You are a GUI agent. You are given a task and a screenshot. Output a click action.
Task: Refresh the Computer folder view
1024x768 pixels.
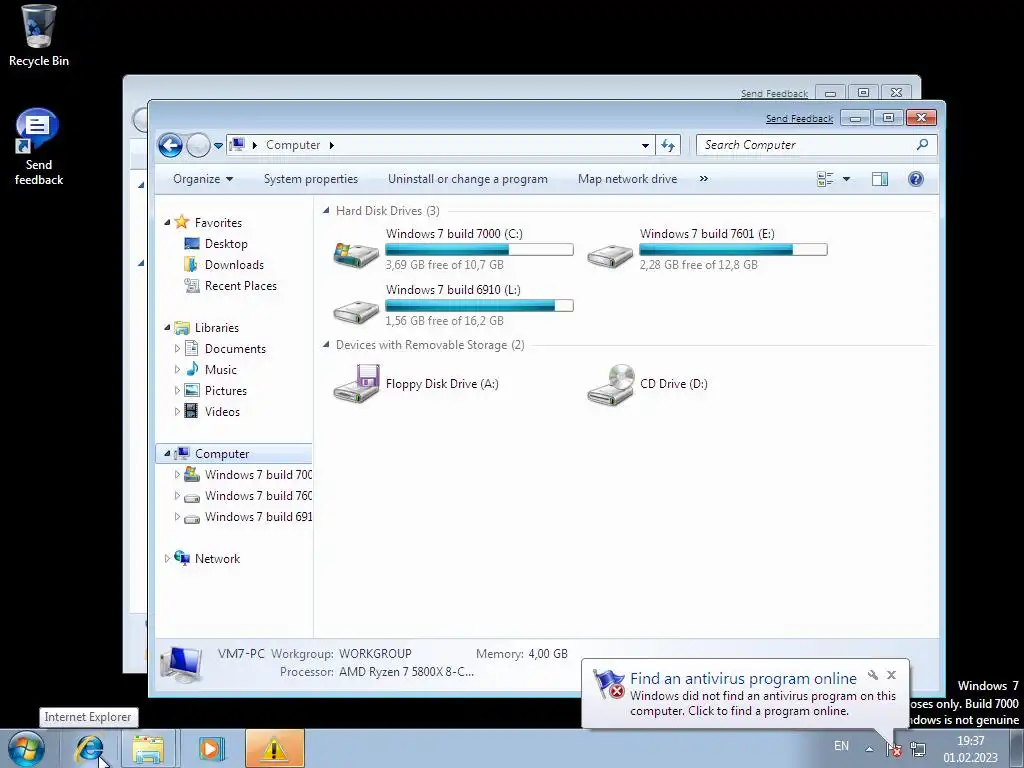(x=668, y=145)
